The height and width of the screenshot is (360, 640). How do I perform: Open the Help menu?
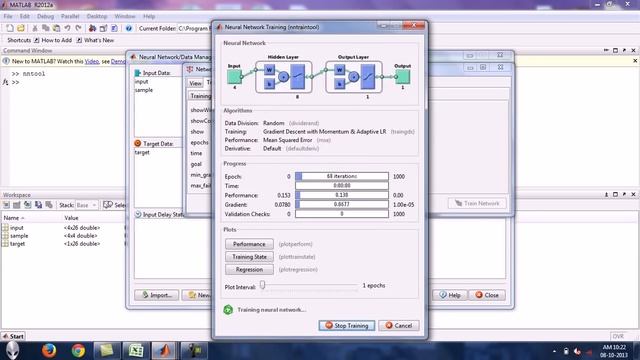(149, 16)
